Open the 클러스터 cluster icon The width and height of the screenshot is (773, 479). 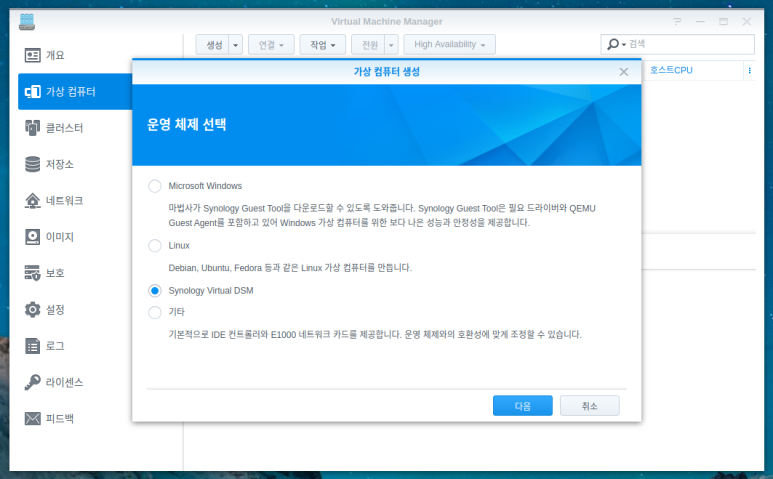coord(33,128)
